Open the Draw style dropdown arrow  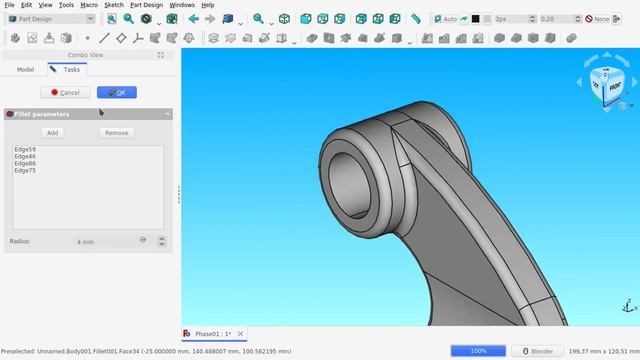click(x=159, y=23)
